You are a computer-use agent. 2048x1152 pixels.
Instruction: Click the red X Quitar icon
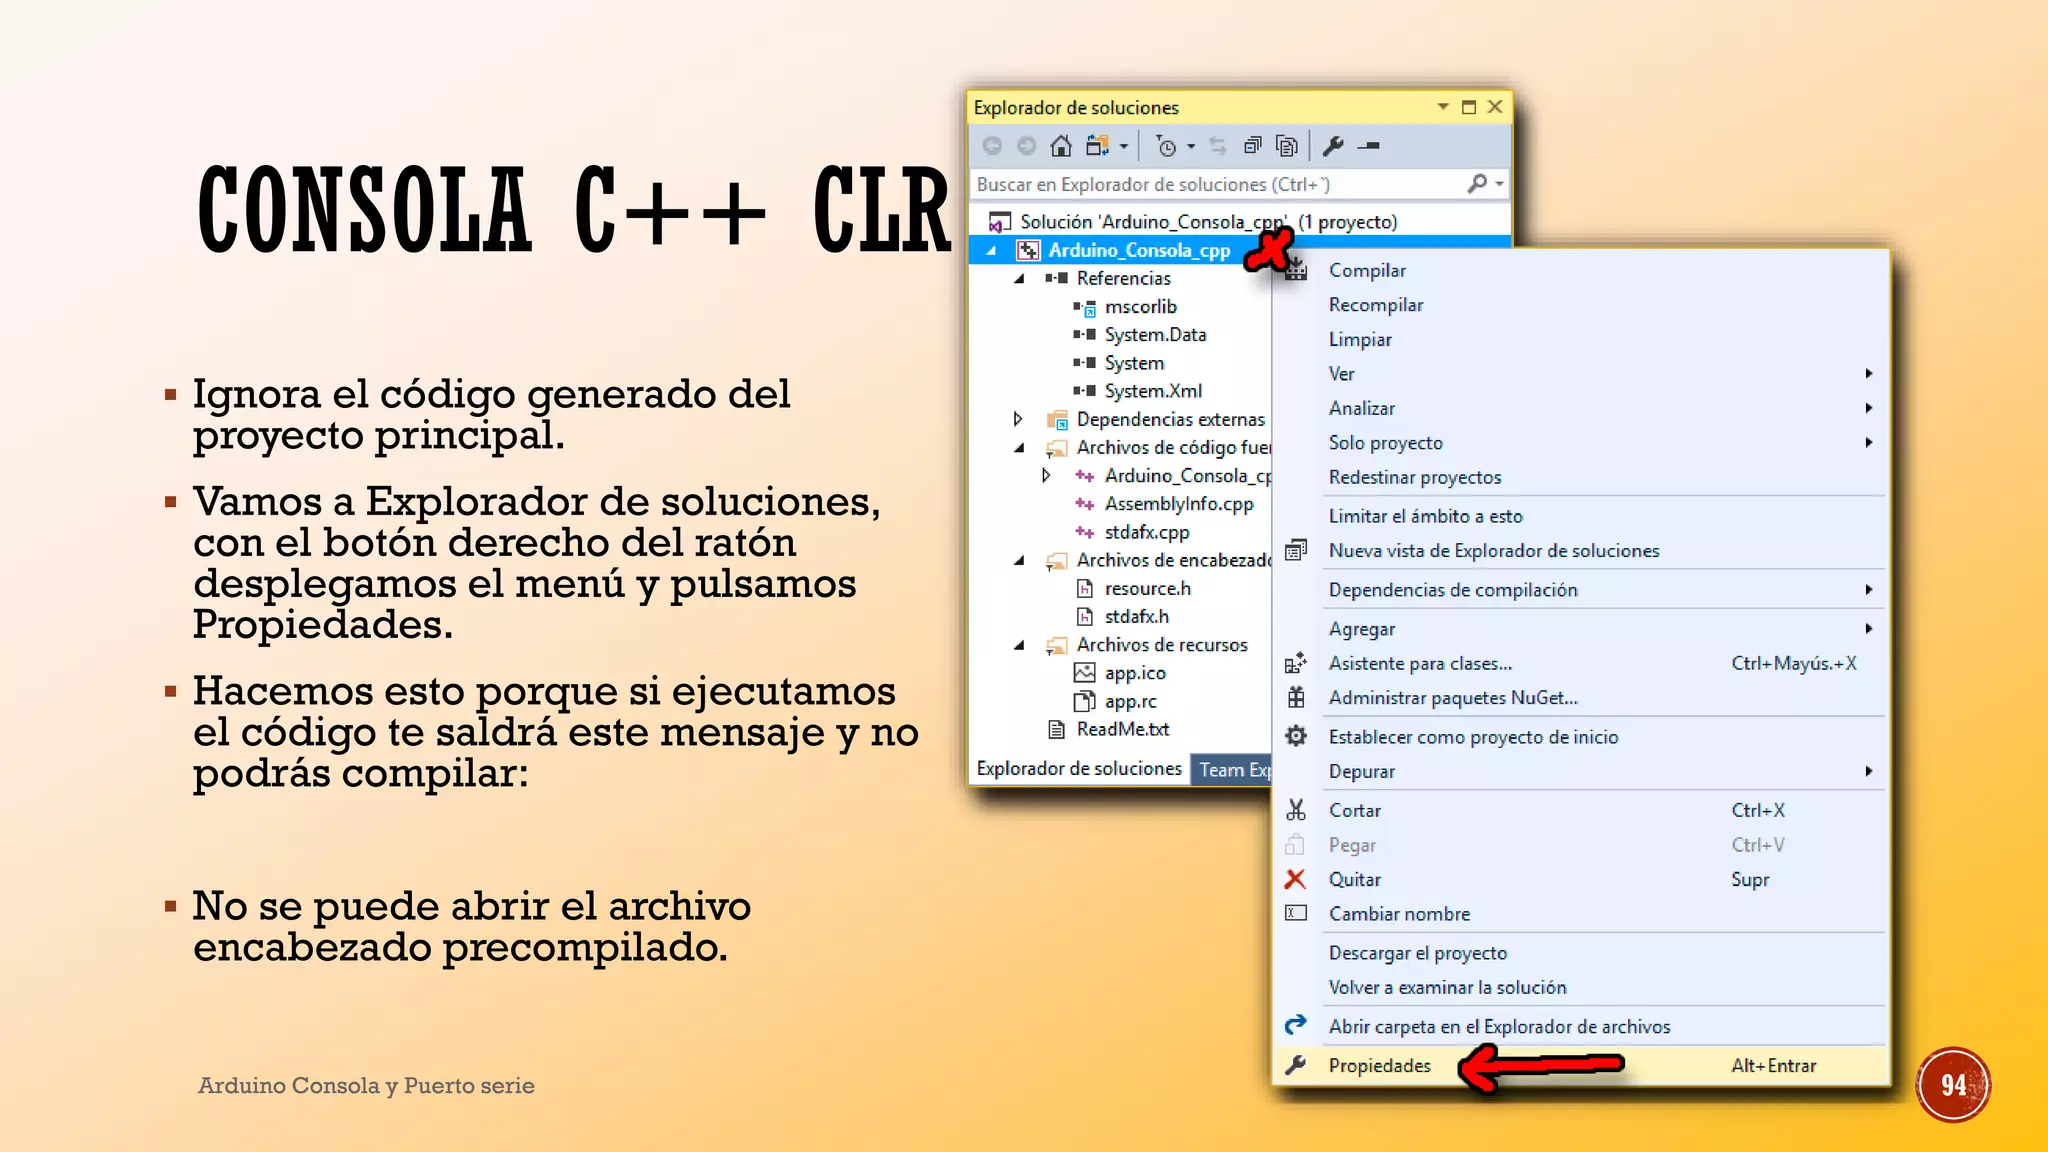click(1295, 879)
